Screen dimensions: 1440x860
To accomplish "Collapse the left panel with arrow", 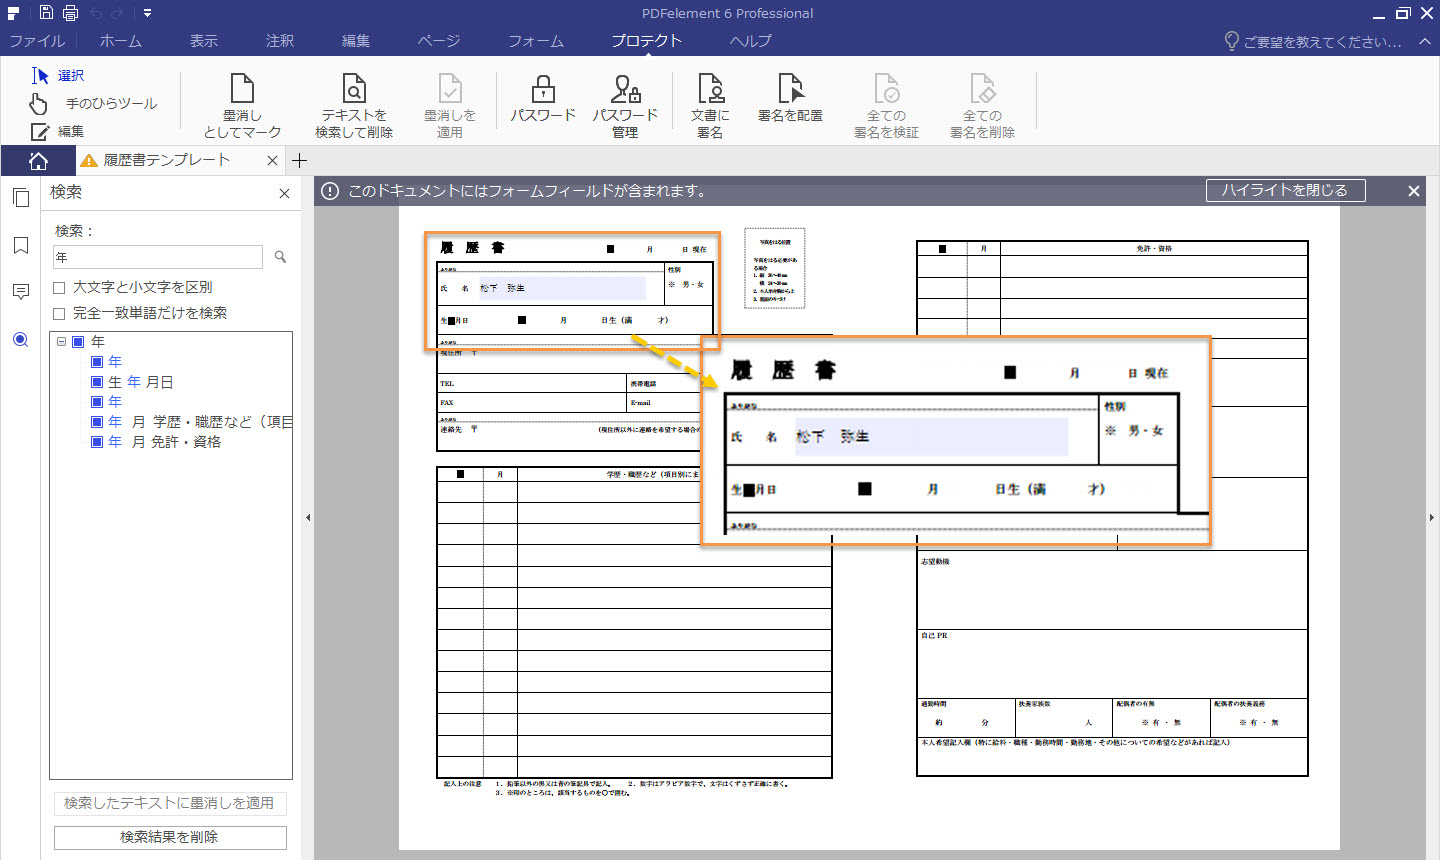I will pyautogui.click(x=307, y=517).
